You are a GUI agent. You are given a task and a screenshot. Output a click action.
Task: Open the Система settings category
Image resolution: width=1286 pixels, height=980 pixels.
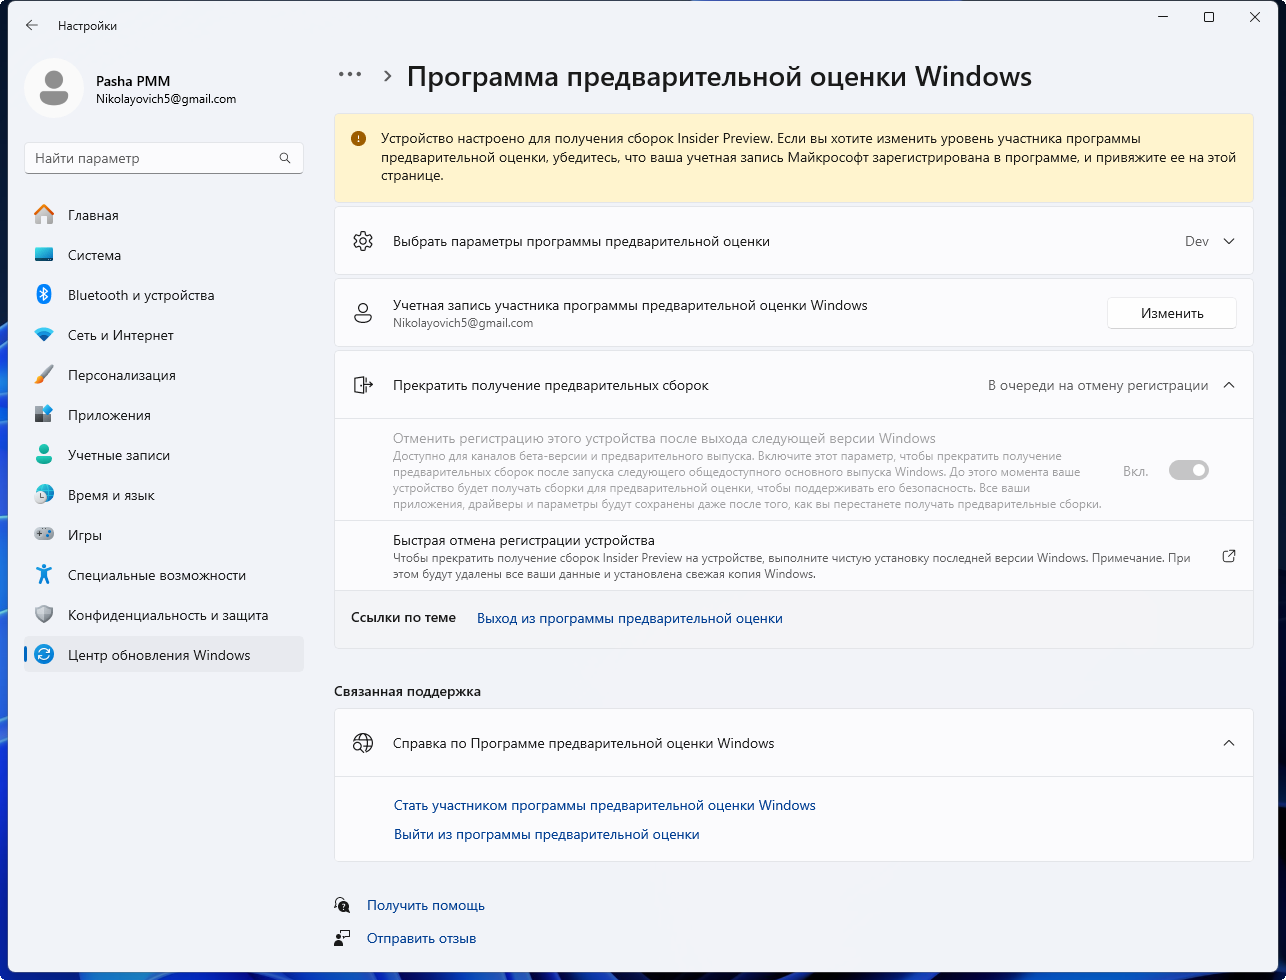tap(94, 255)
